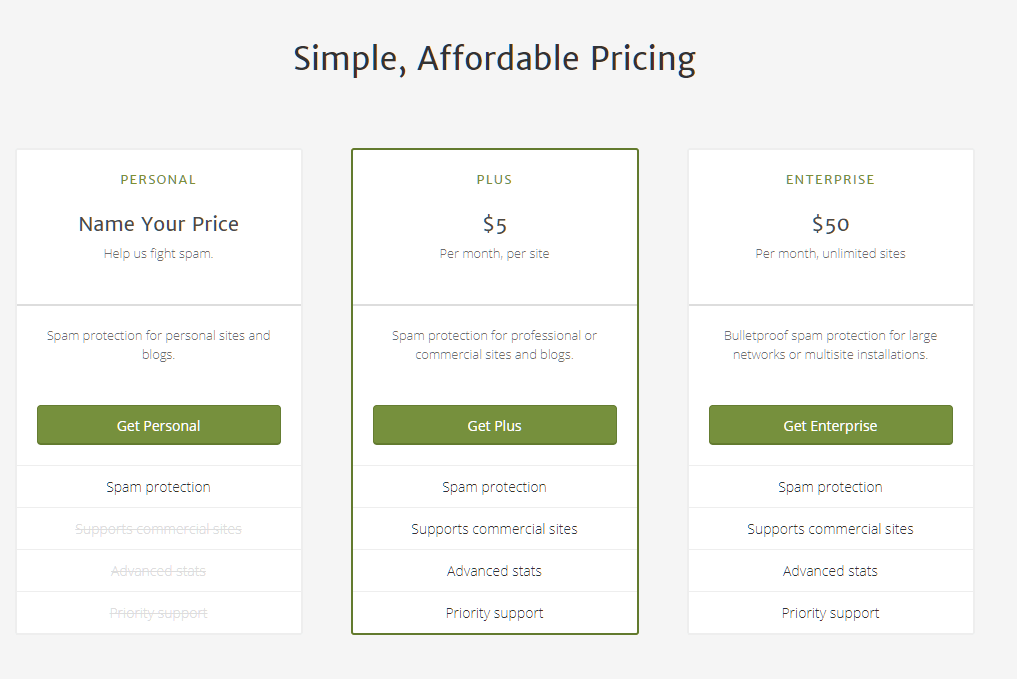Image resolution: width=1017 pixels, height=679 pixels.
Task: Select the ENTERPRISE plan heading
Action: [830, 180]
